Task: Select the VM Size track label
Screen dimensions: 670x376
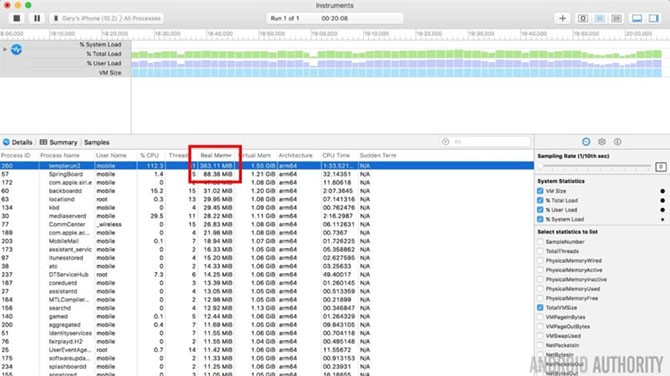Action: 110,73
